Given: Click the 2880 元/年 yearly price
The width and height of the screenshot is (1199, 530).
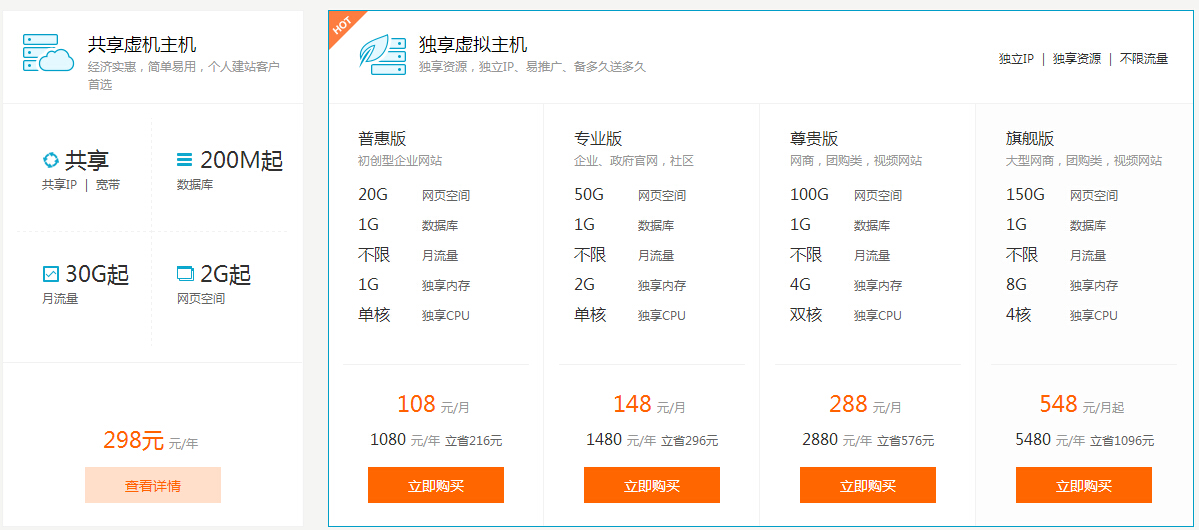Looking at the screenshot, I should (837, 440).
